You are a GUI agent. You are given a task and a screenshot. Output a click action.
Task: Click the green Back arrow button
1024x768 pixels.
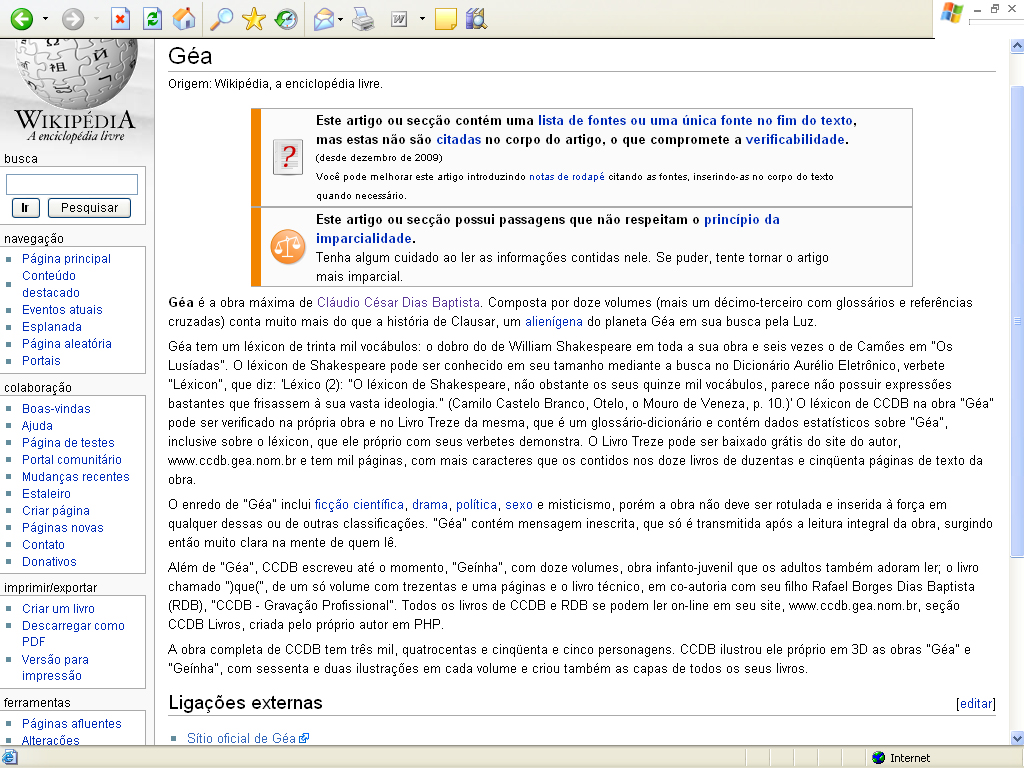coord(21,19)
